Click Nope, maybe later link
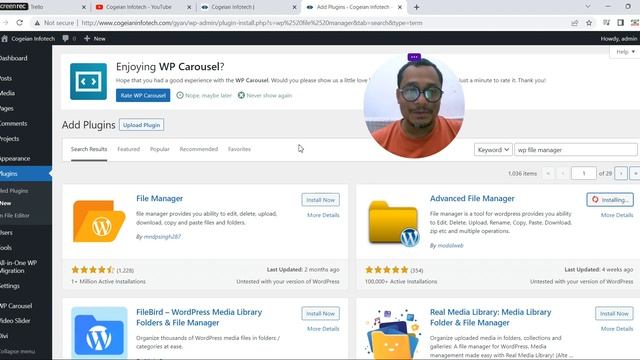The height and width of the screenshot is (360, 640). coord(204,95)
